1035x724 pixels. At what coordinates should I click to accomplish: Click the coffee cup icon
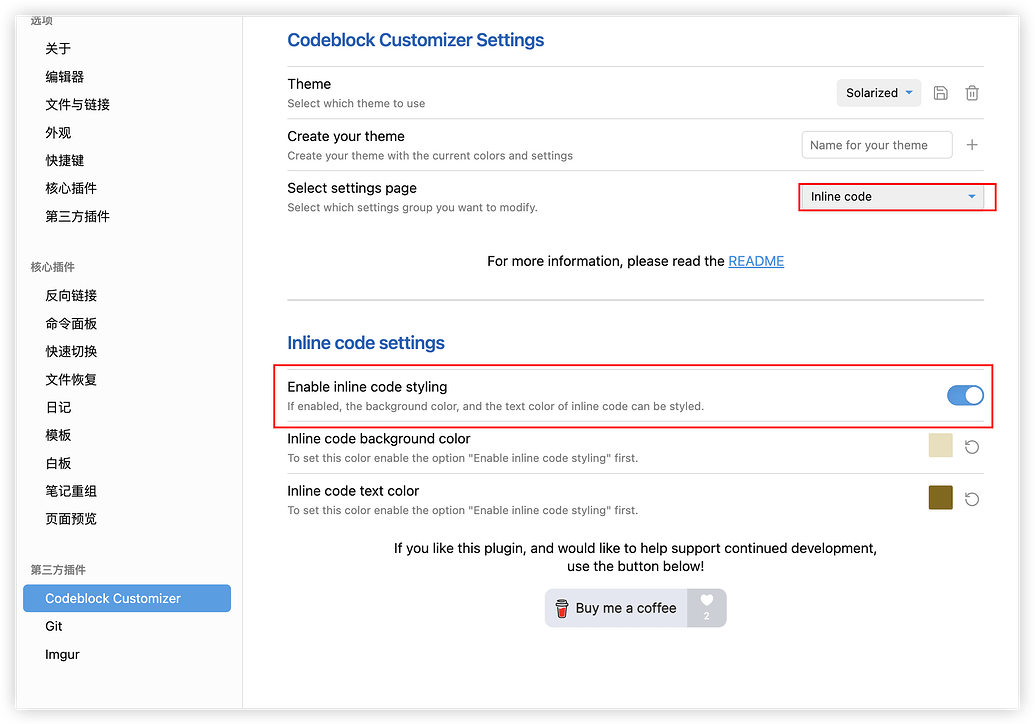561,608
